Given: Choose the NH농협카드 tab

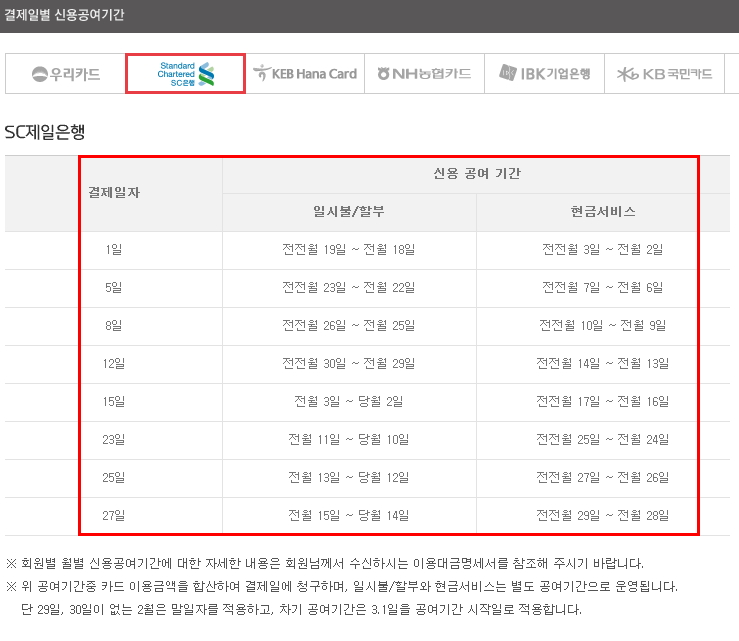Looking at the screenshot, I should pos(424,74).
